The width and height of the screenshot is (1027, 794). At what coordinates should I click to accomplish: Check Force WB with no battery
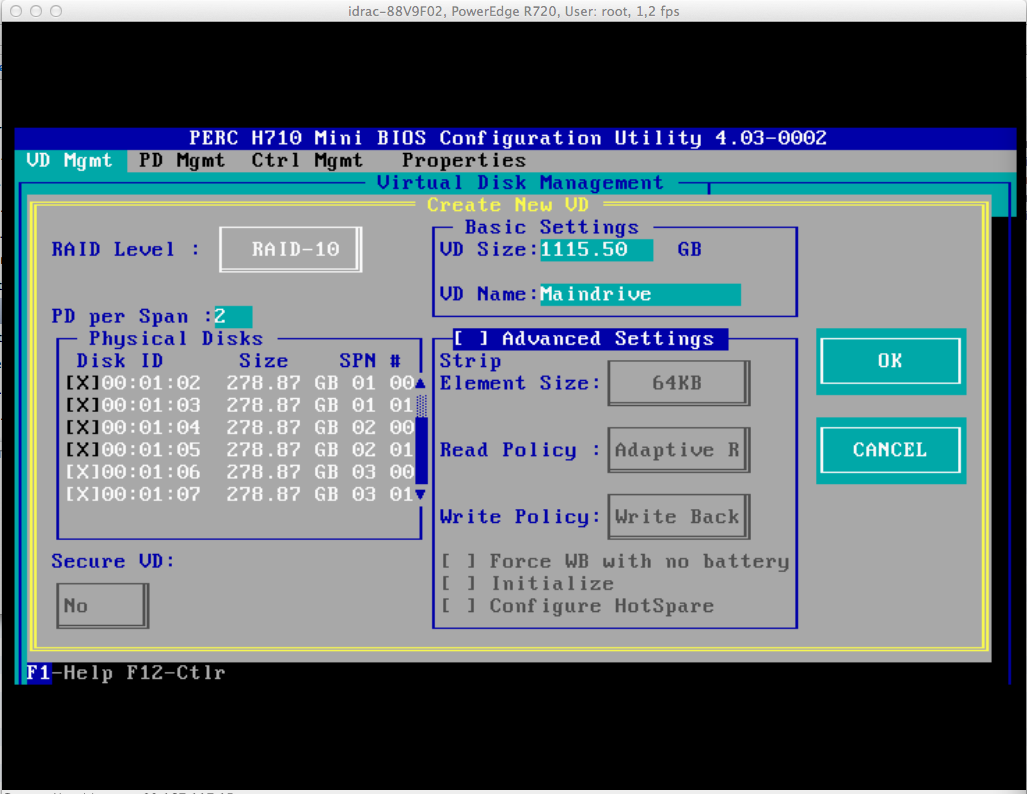(458, 561)
